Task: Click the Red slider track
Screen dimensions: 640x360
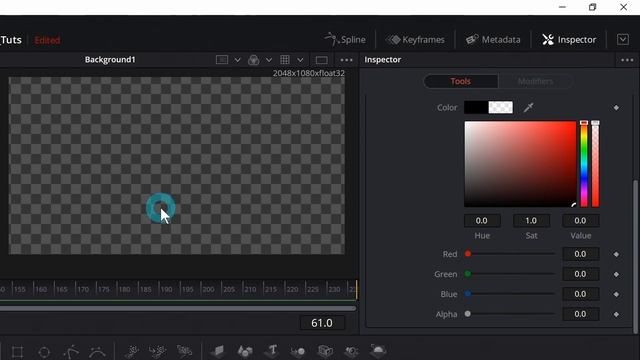Action: click(510, 254)
